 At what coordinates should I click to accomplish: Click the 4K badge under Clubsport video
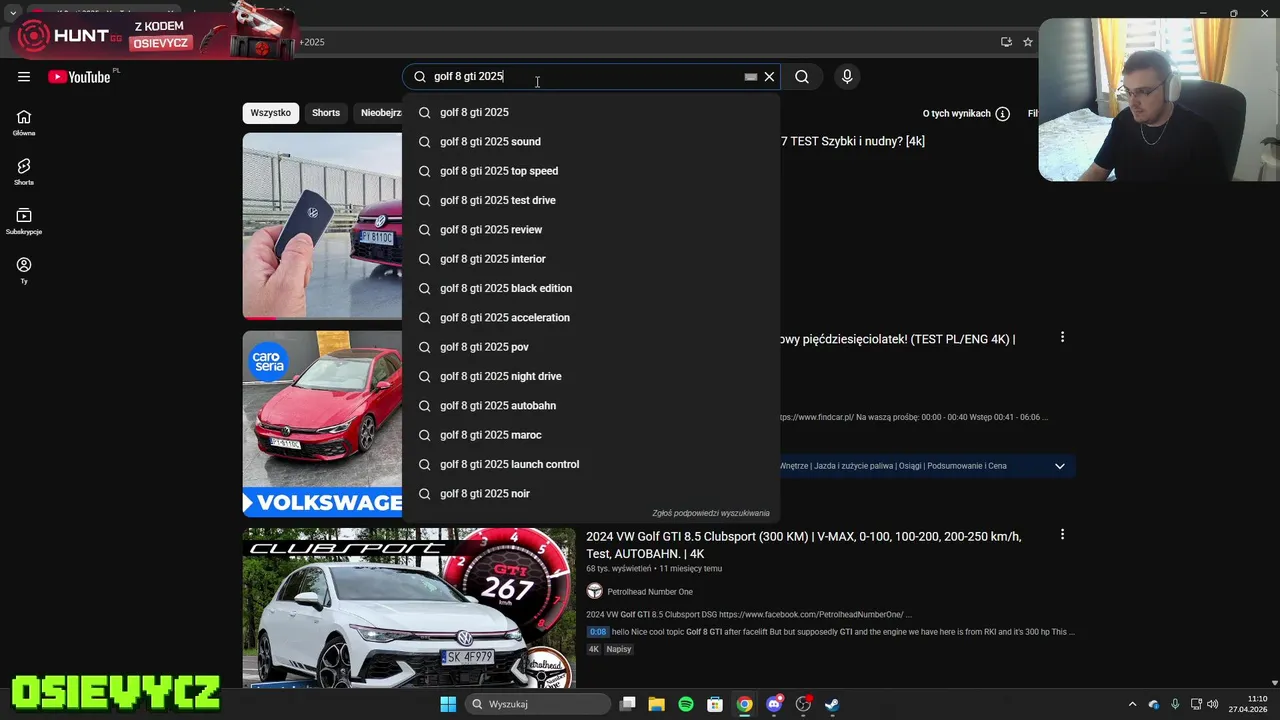(x=594, y=650)
